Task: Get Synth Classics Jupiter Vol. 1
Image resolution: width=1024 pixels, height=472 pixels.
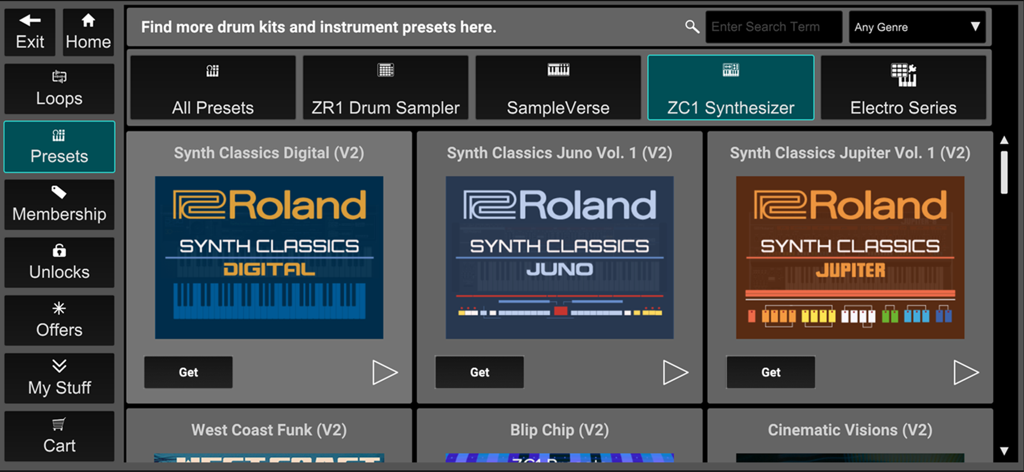Action: pos(771,372)
